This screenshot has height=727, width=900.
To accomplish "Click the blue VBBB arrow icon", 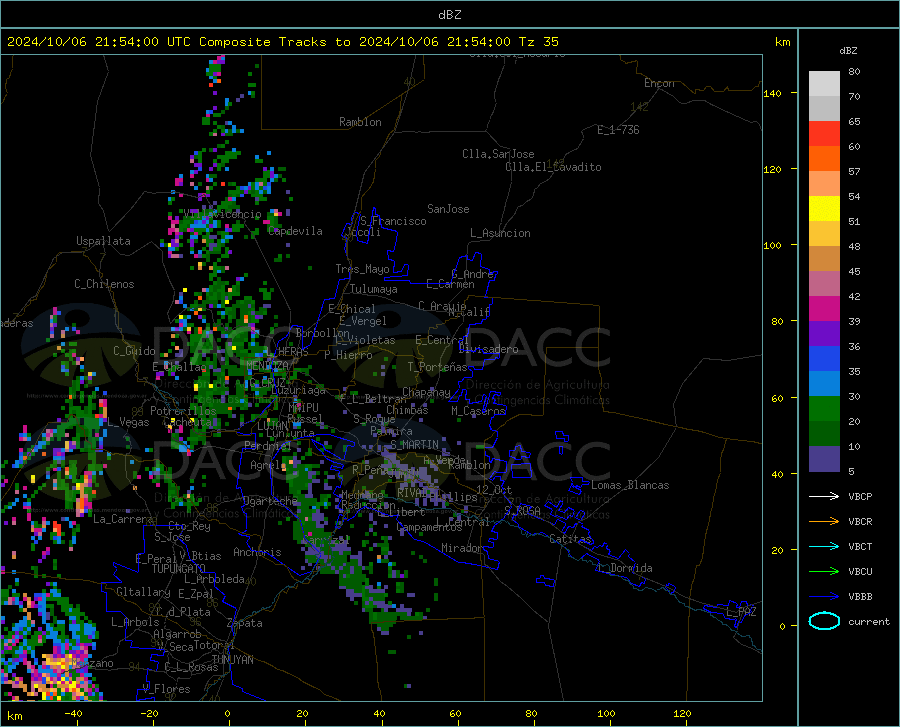I will (x=824, y=596).
